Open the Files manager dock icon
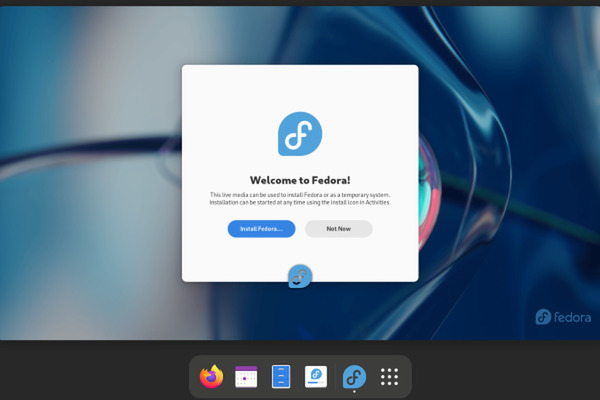 tap(281, 377)
